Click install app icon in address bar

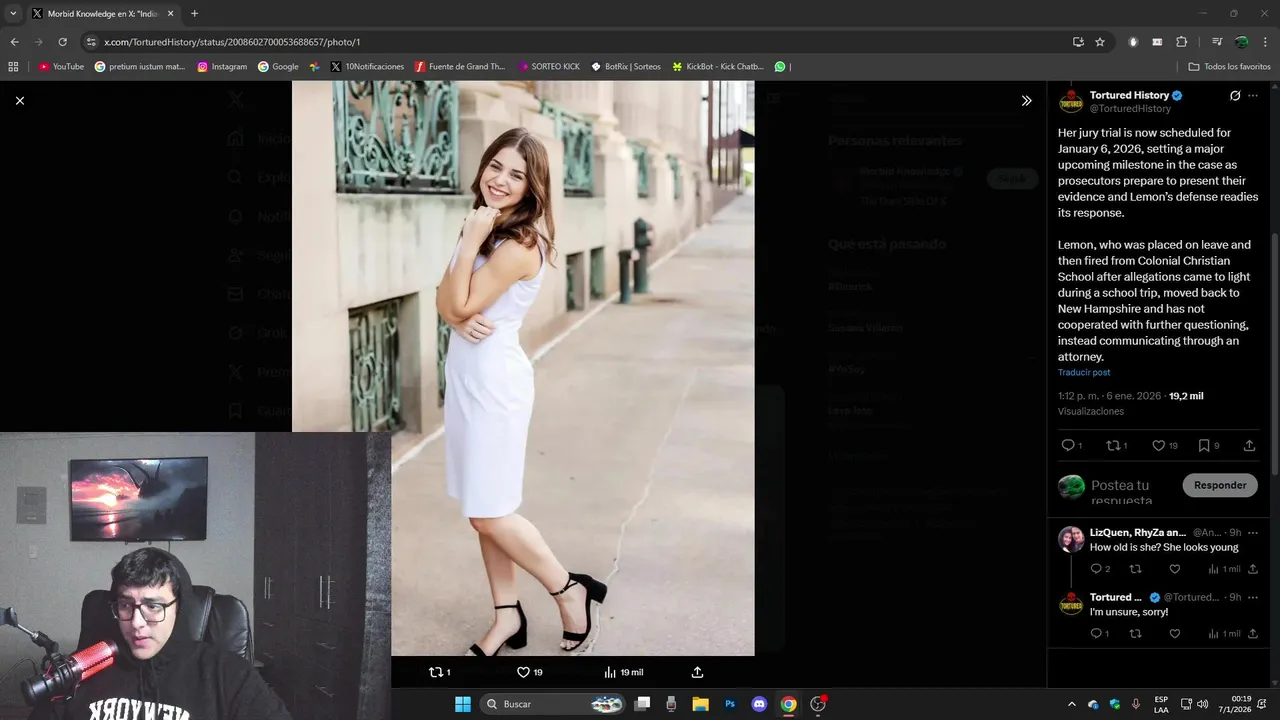pyautogui.click(x=1078, y=42)
